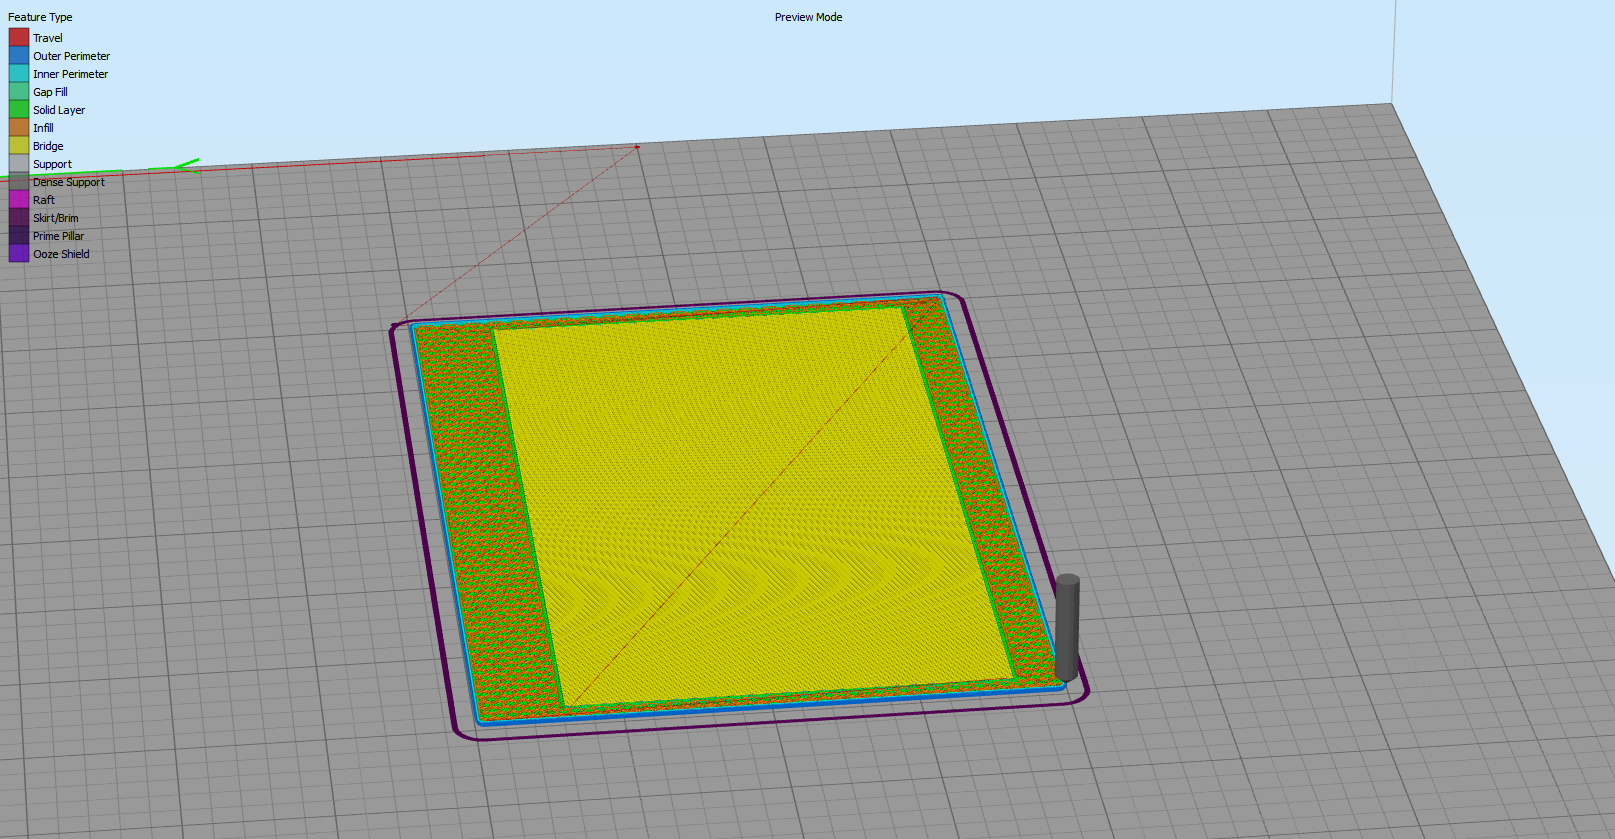The width and height of the screenshot is (1615, 839).
Task: Click the Solid Layer legend label
Action: 59,110
